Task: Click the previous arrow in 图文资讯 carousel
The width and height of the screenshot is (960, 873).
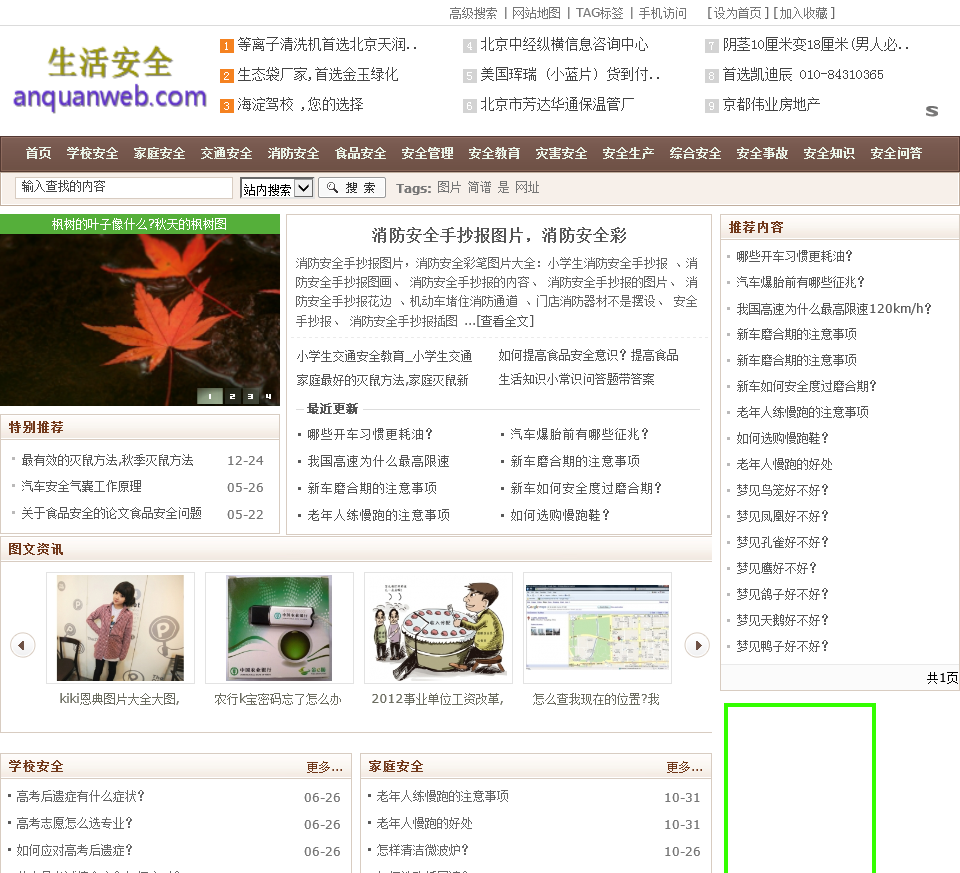Action: [x=23, y=645]
